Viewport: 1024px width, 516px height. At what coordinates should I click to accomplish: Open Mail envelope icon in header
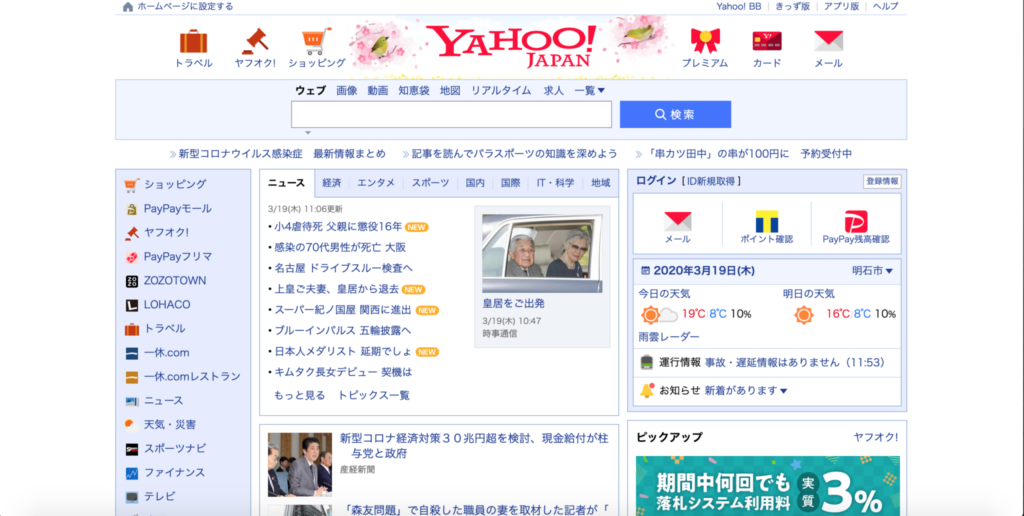(828, 41)
